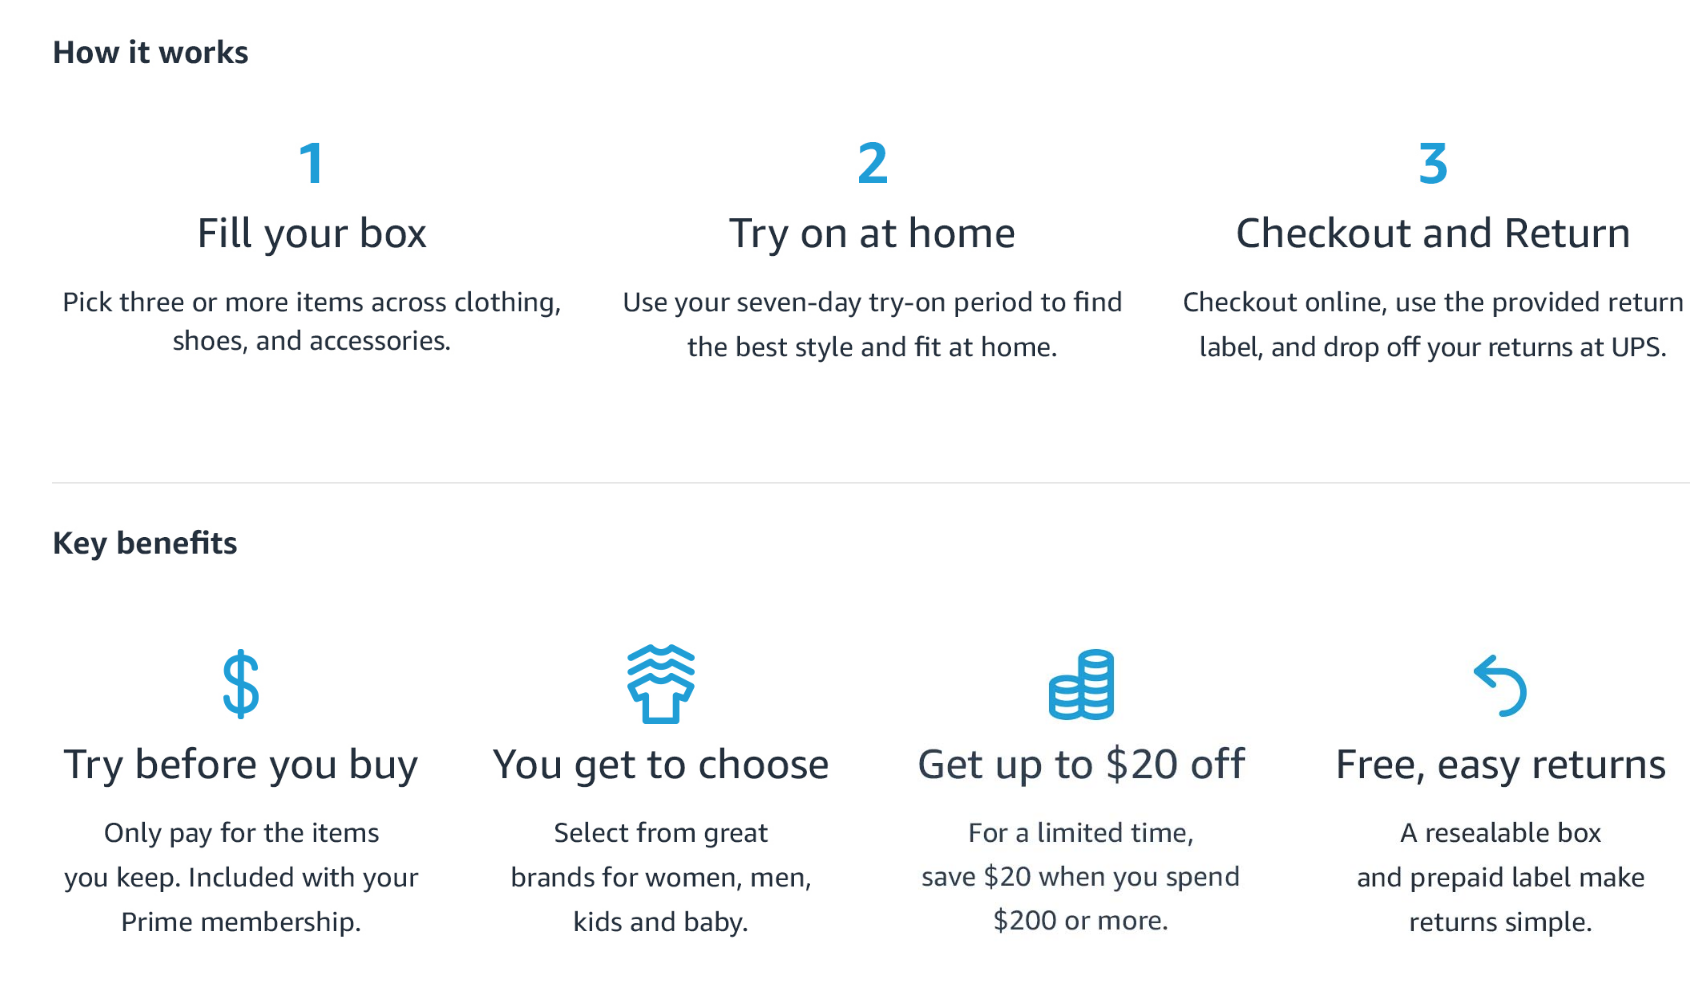Select the 'Fill your box' heading
The image size is (1706, 996).
coord(312,234)
